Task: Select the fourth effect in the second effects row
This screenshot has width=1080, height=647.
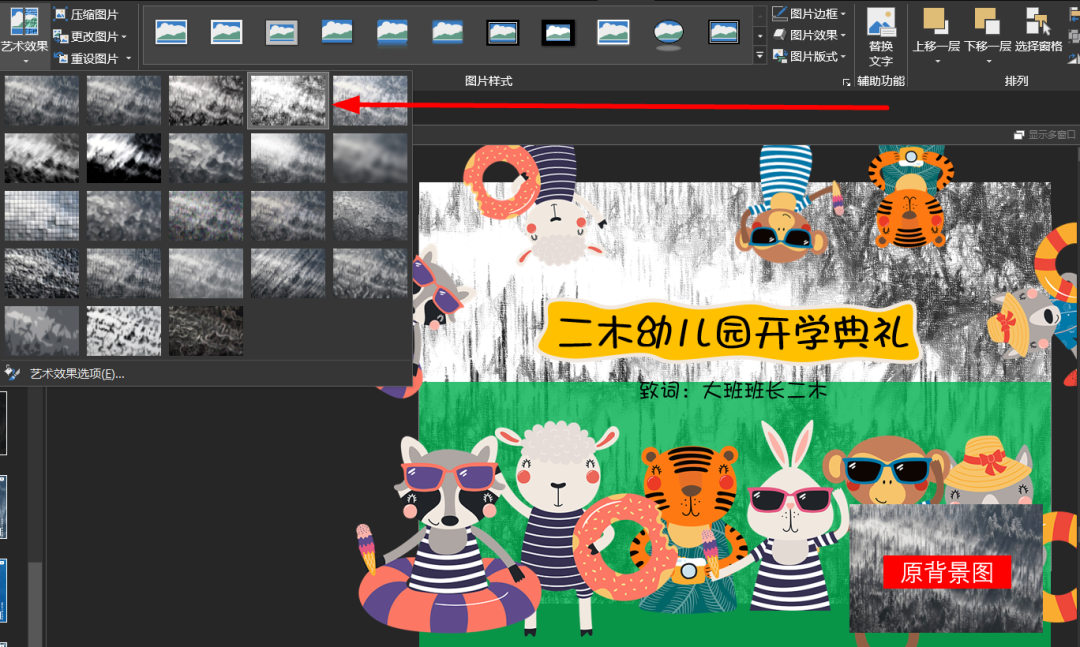Action: coord(288,158)
